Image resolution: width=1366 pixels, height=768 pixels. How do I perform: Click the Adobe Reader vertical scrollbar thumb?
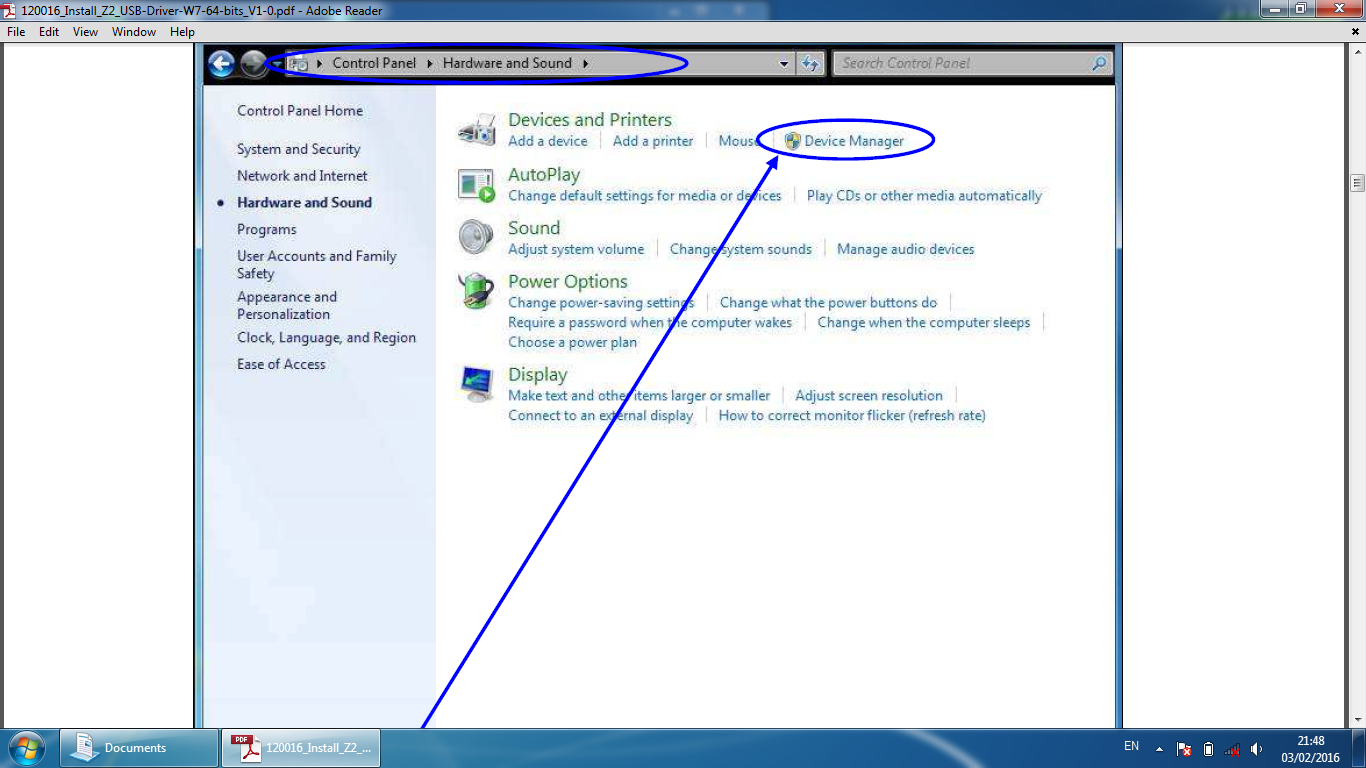(1357, 183)
